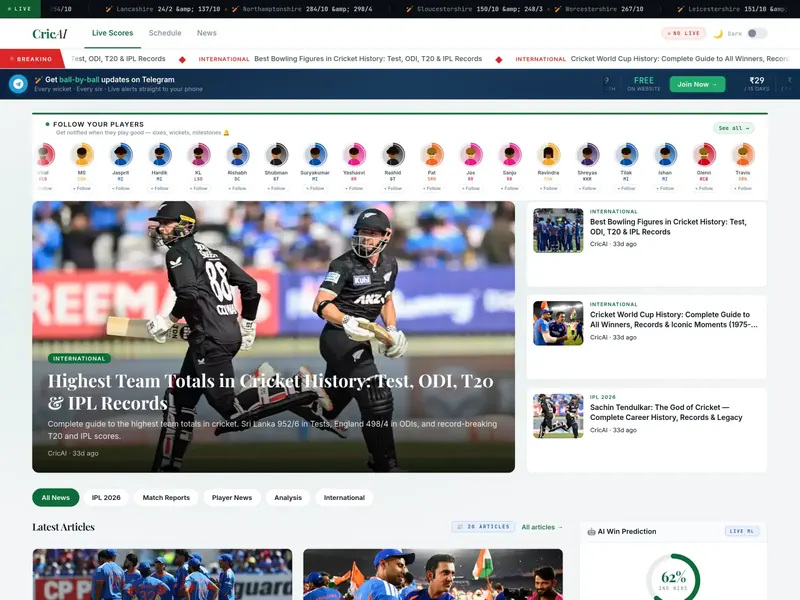Select Rashid's player avatar
This screenshot has height=600, width=800.
point(393,155)
